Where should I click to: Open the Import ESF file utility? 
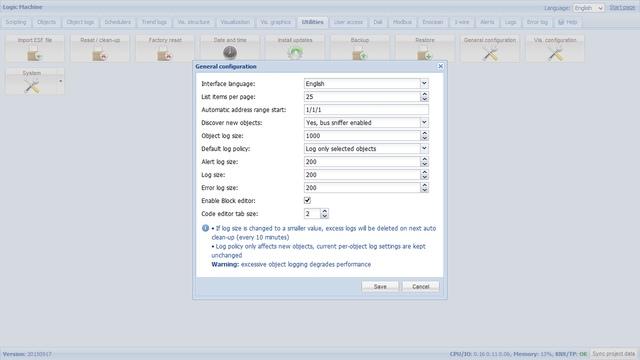click(x=35, y=48)
